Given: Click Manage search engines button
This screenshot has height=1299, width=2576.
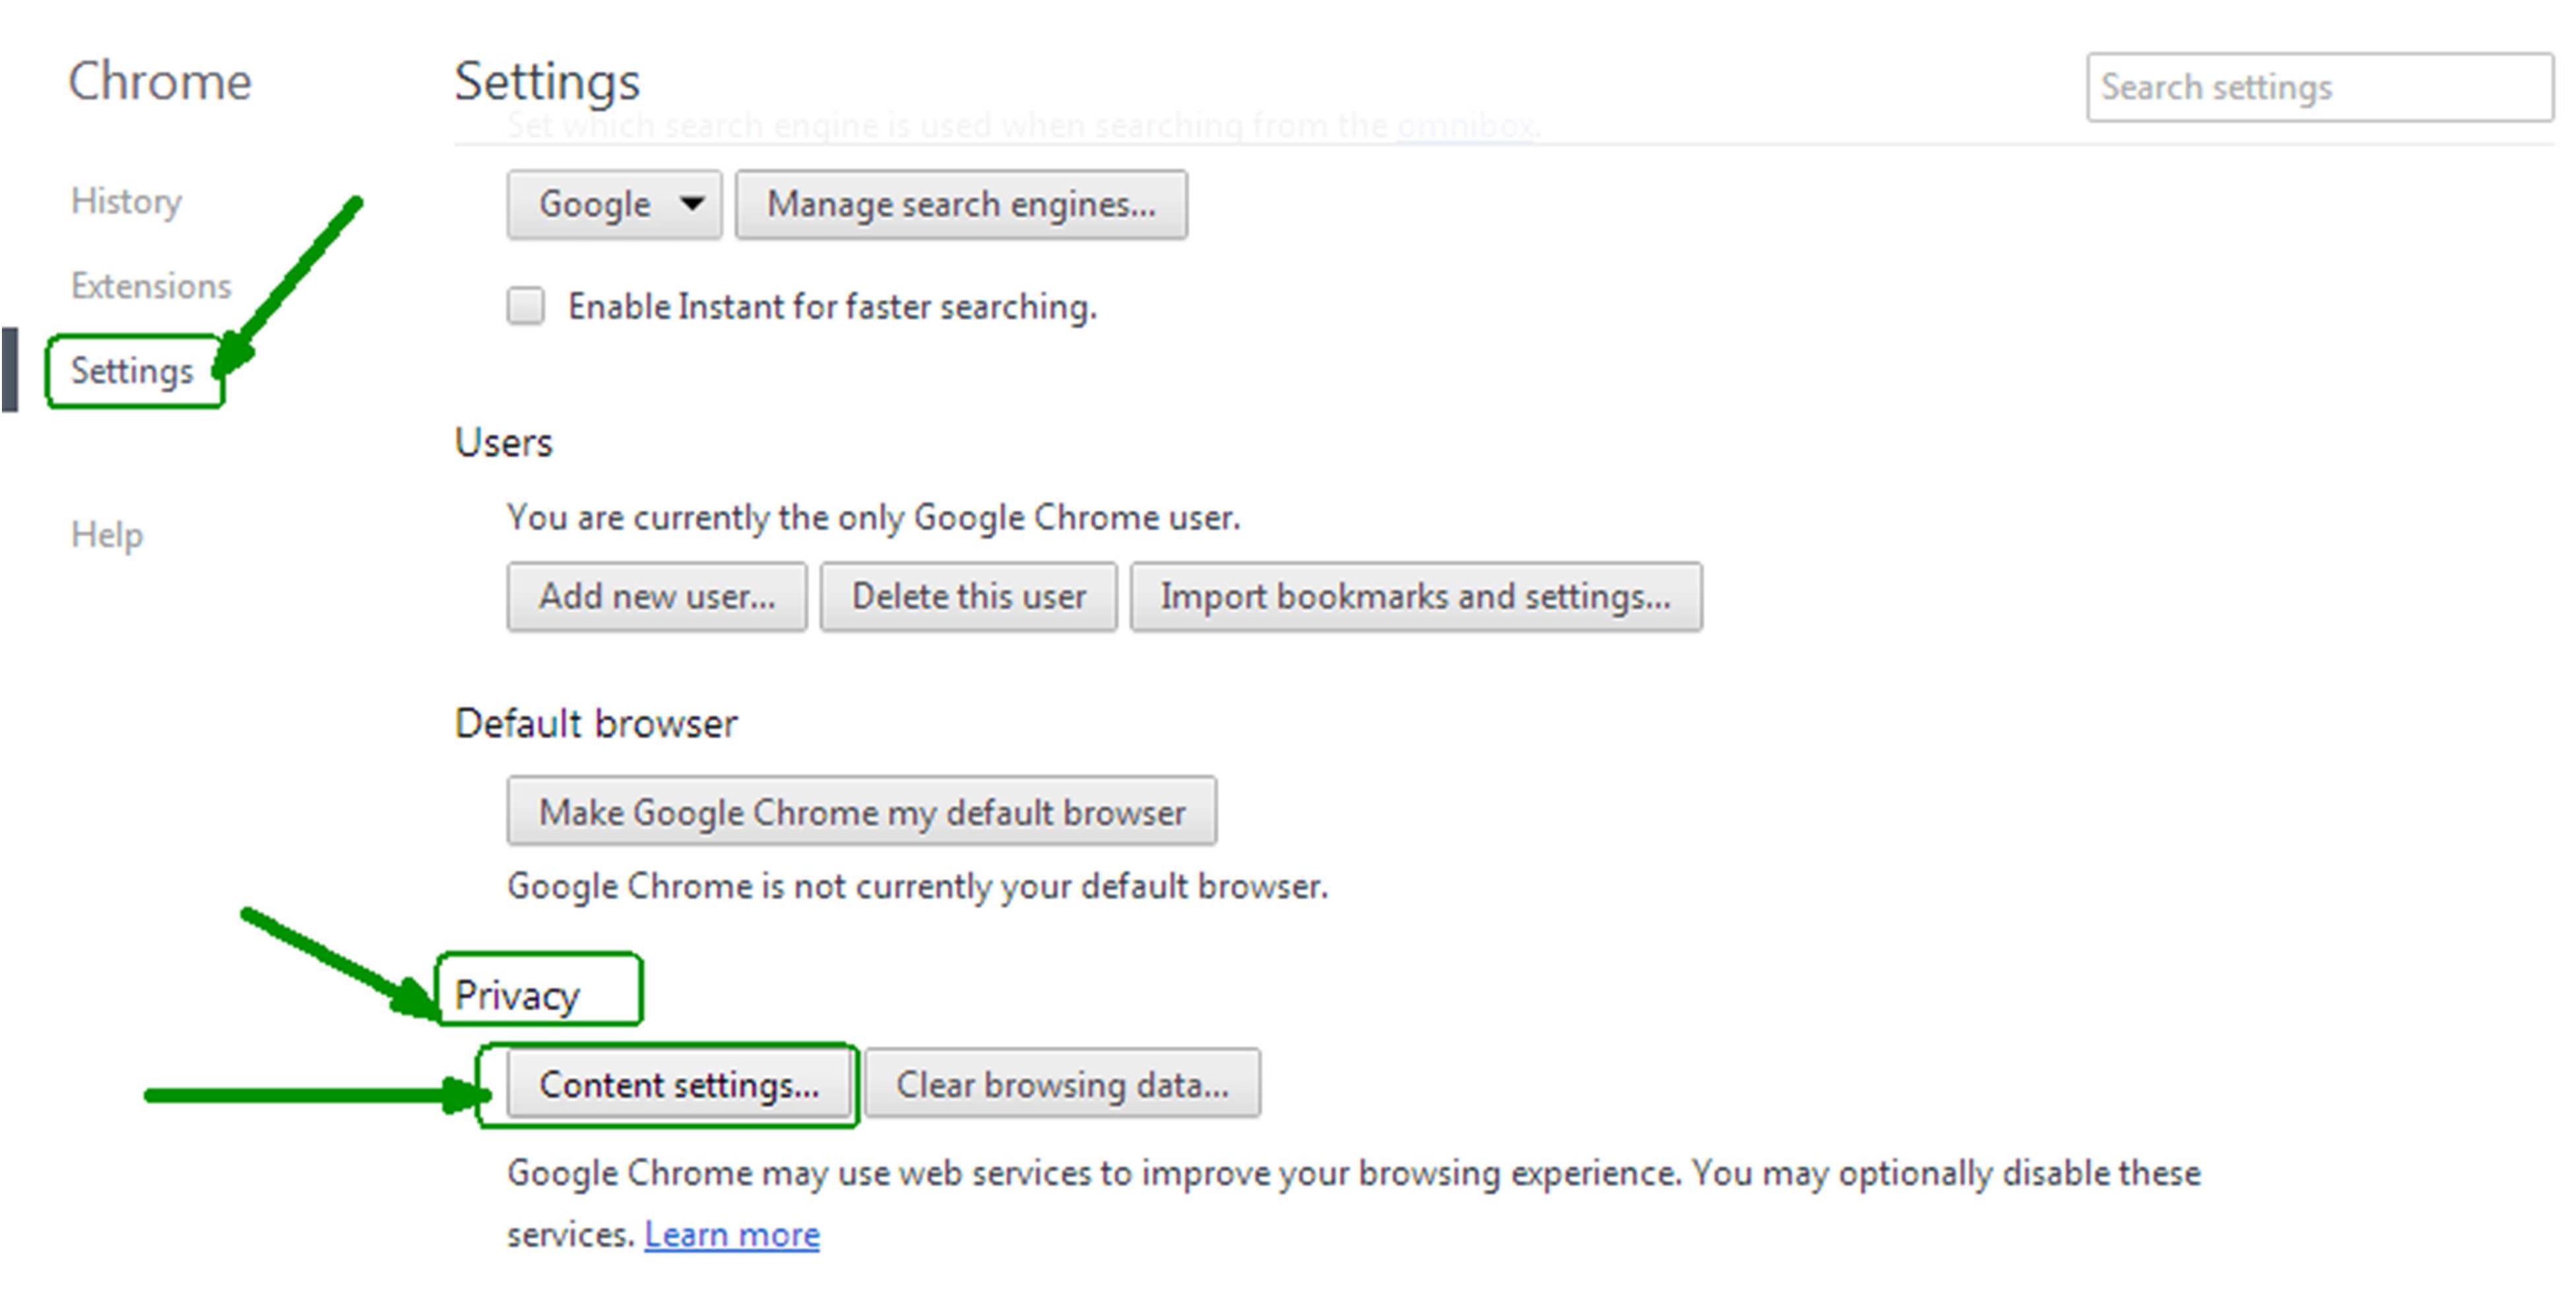Looking at the screenshot, I should [961, 205].
